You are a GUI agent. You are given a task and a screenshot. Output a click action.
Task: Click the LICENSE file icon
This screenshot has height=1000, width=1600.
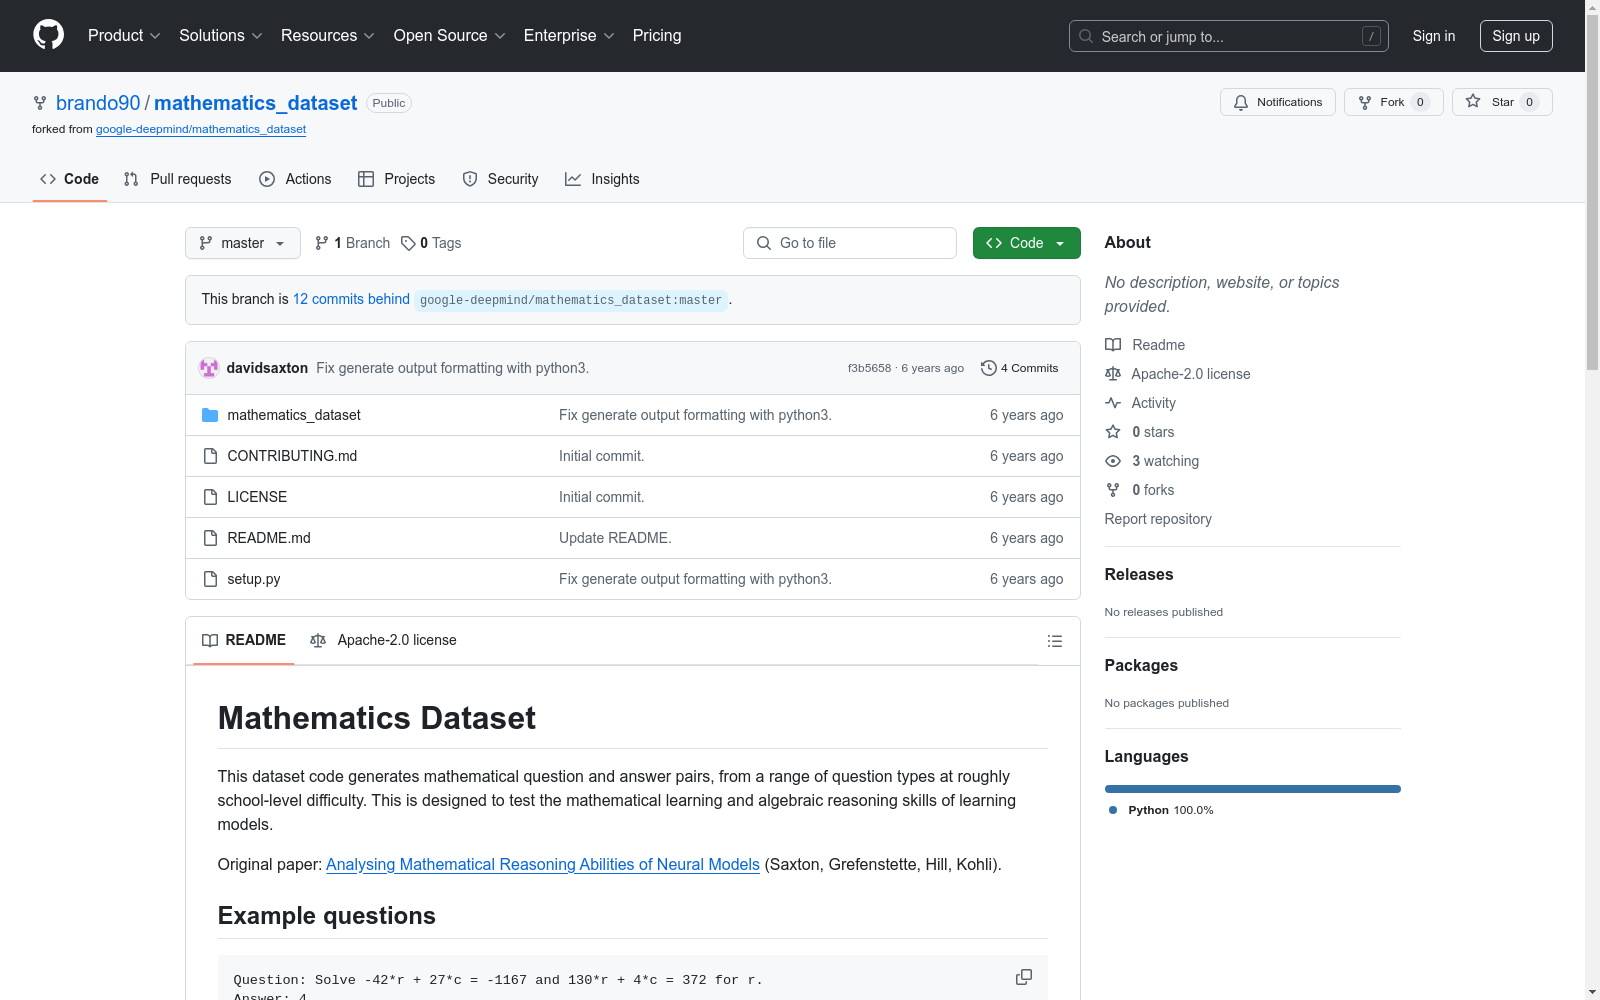click(210, 497)
